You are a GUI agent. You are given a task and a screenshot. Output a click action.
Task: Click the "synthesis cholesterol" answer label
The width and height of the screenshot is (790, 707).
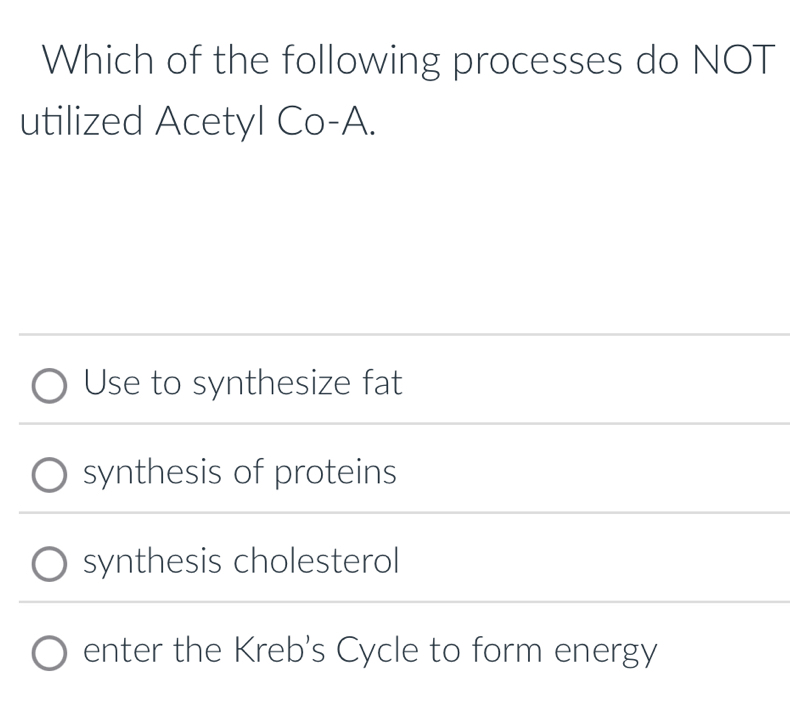[x=241, y=562]
